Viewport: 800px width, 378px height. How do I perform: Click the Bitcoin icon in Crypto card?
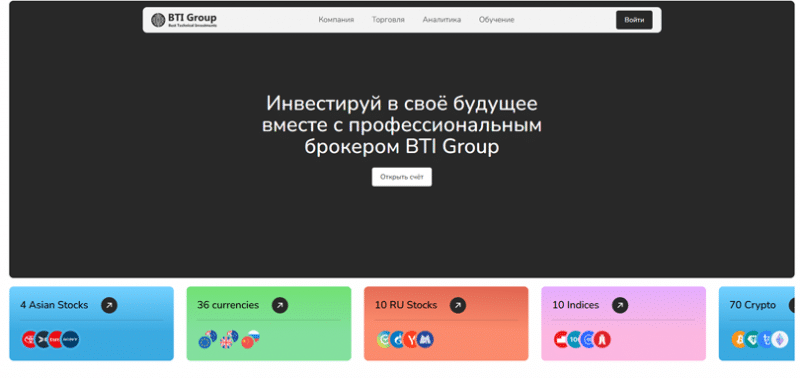pos(739,340)
